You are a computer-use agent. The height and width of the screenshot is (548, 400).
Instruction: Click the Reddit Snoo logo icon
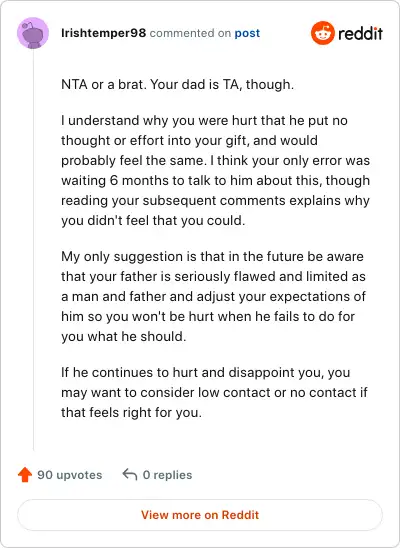point(323,33)
